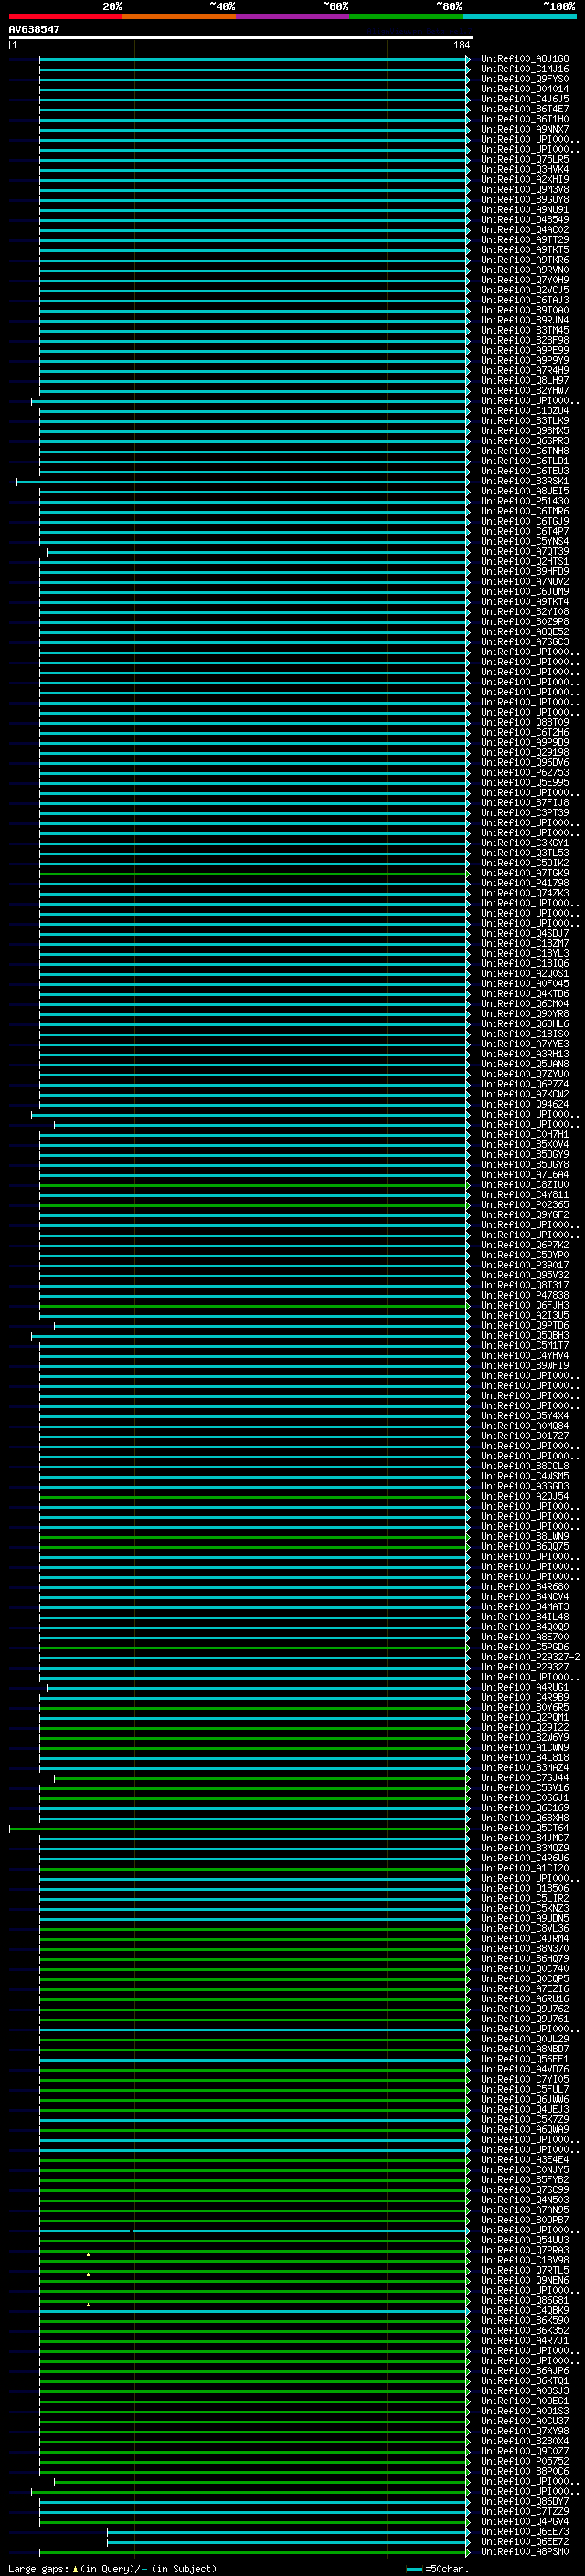
Task: Click the purple ~60% identity legend segment
Action: [x=292, y=16]
